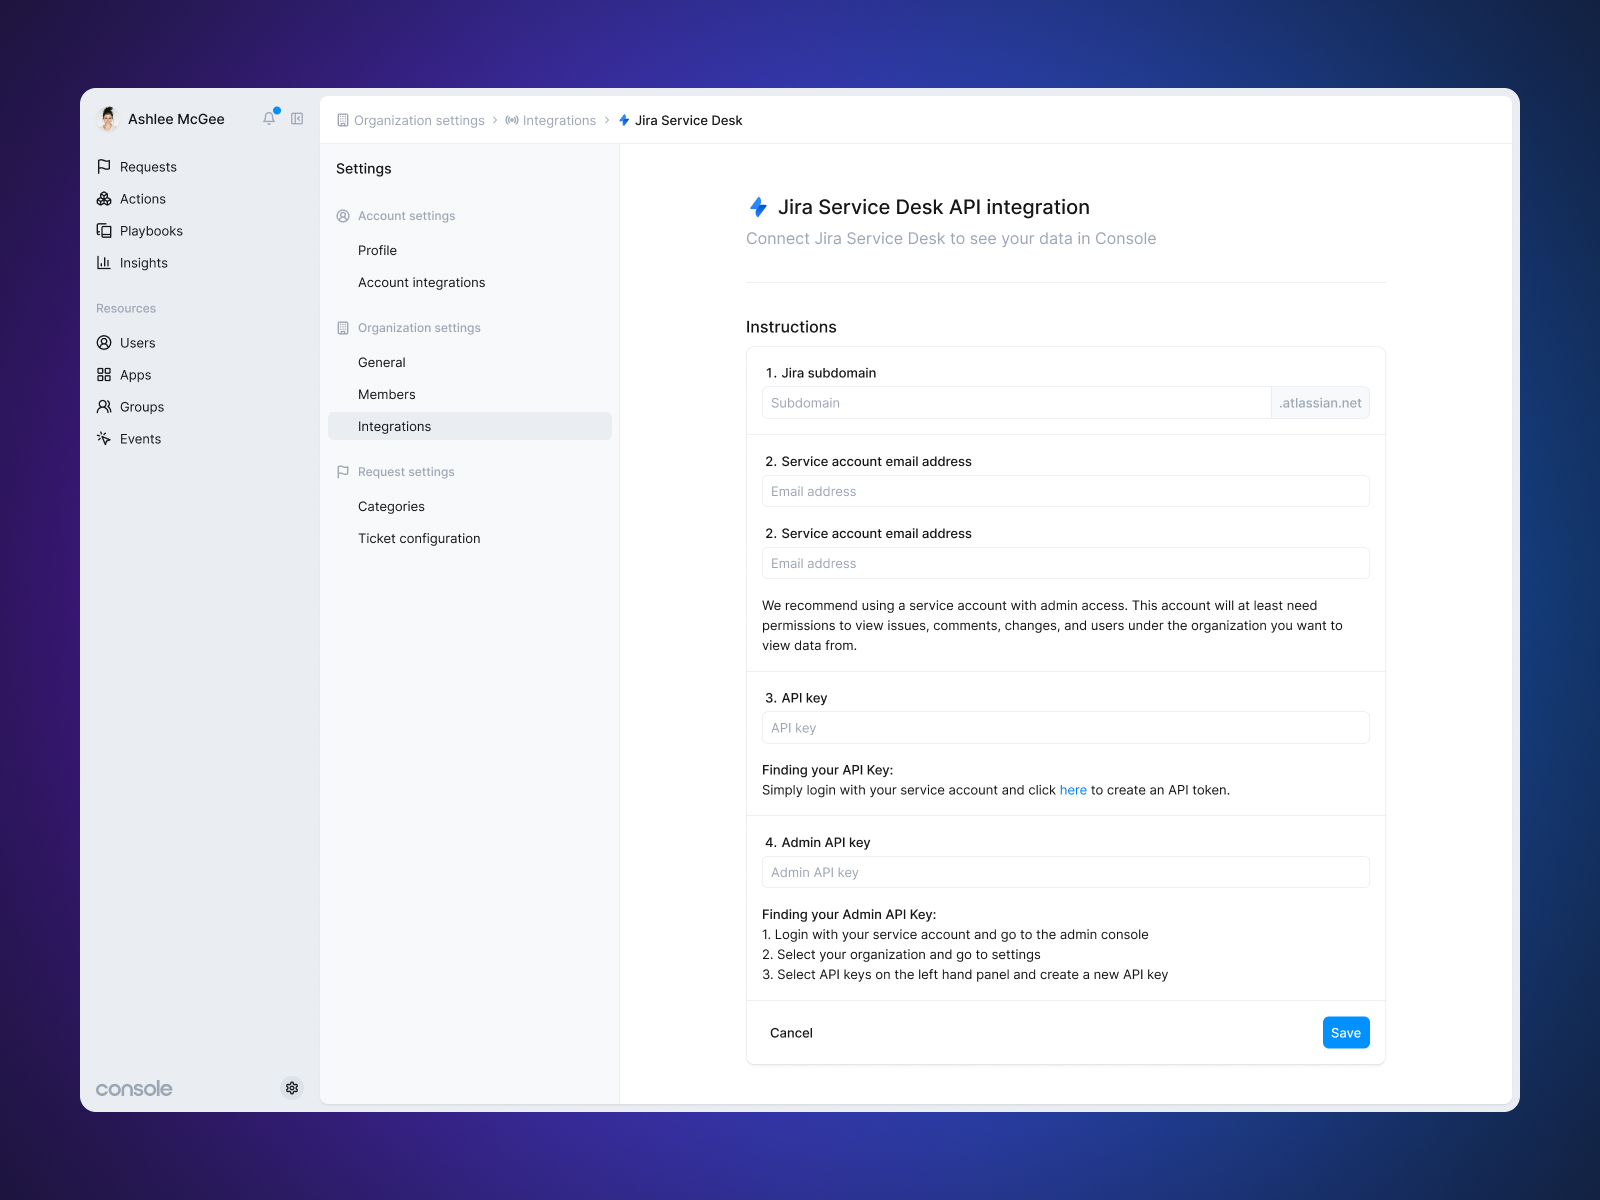Click the .atlassian.net suffix label
Screen dimensions: 1600x1200
[1320, 403]
